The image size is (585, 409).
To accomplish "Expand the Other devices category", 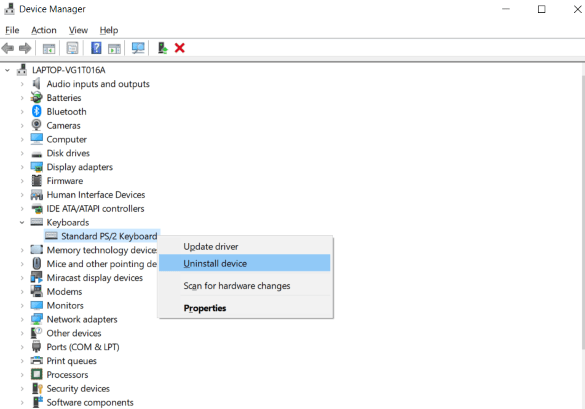I will coord(22,333).
